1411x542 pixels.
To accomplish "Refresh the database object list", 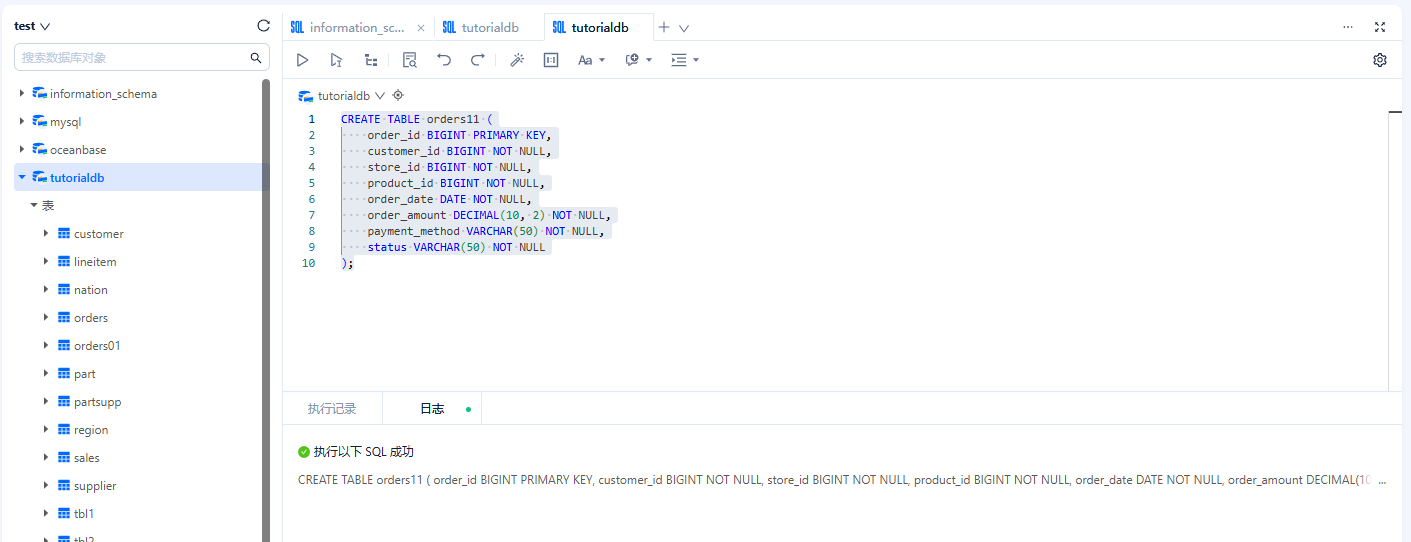I will [x=263, y=26].
